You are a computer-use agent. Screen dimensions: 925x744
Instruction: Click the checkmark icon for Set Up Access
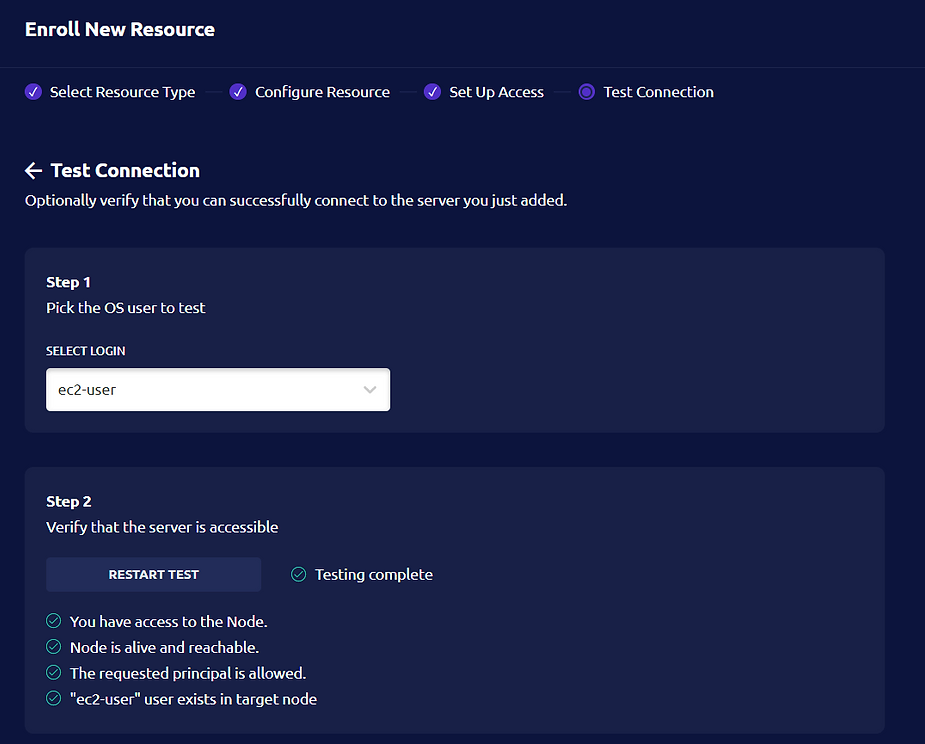(x=432, y=92)
